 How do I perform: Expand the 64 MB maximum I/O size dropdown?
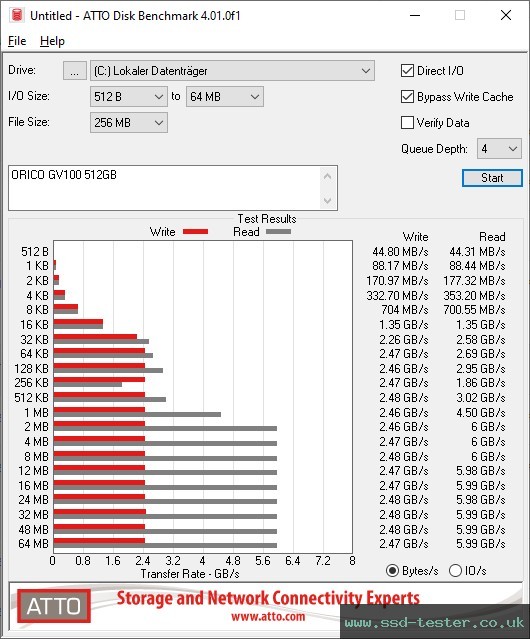225,97
